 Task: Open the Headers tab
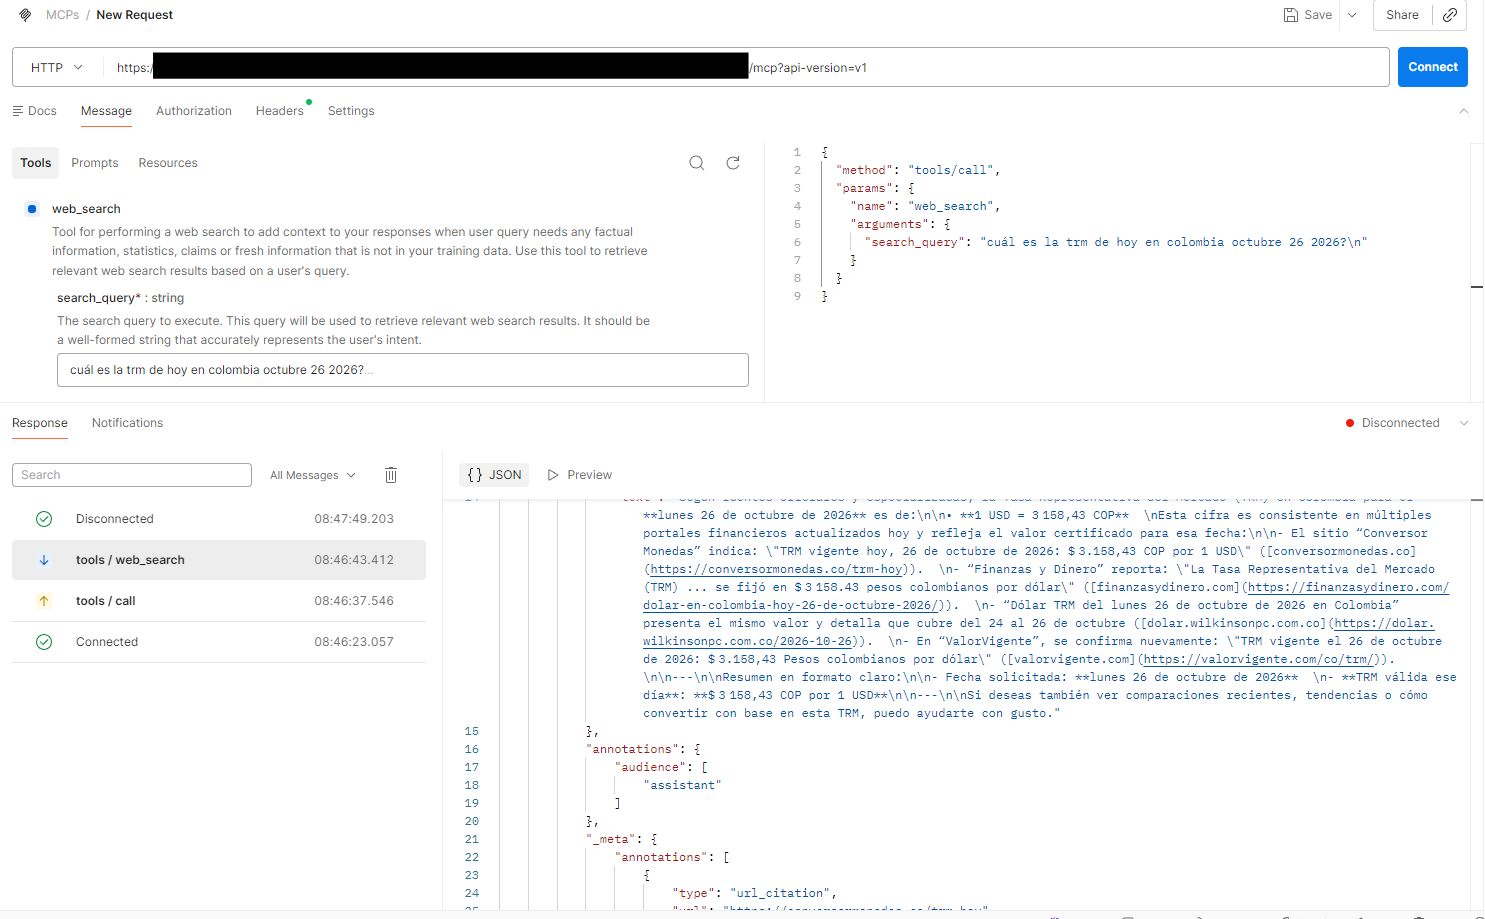coord(280,111)
